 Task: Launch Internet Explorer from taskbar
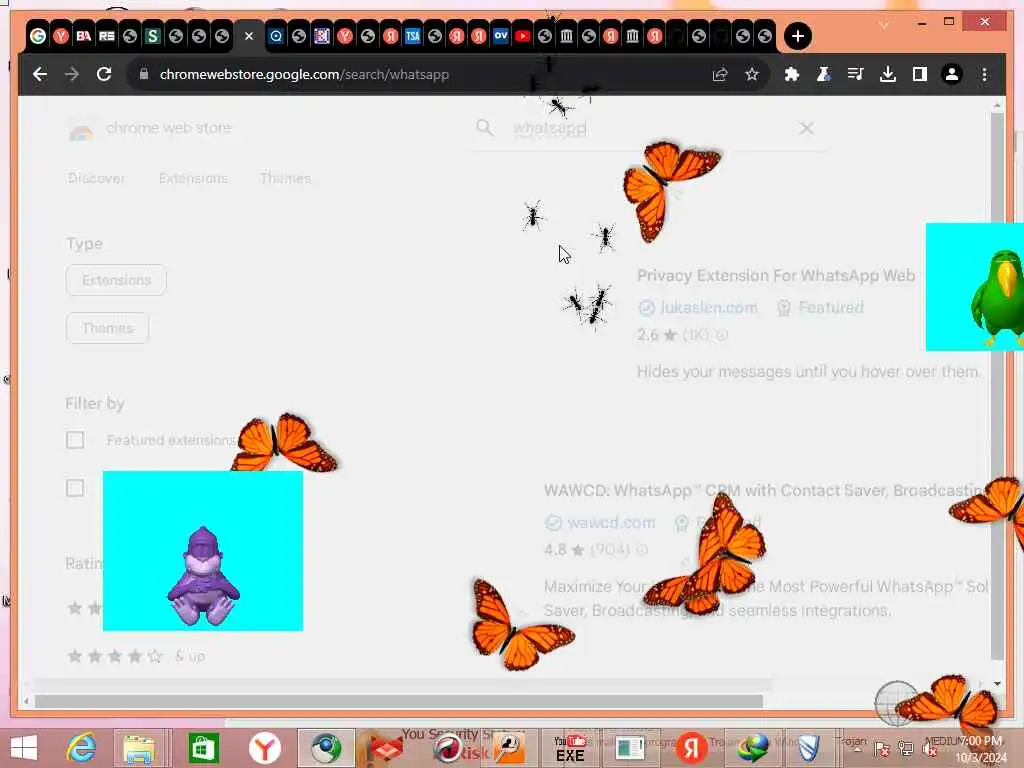82,748
